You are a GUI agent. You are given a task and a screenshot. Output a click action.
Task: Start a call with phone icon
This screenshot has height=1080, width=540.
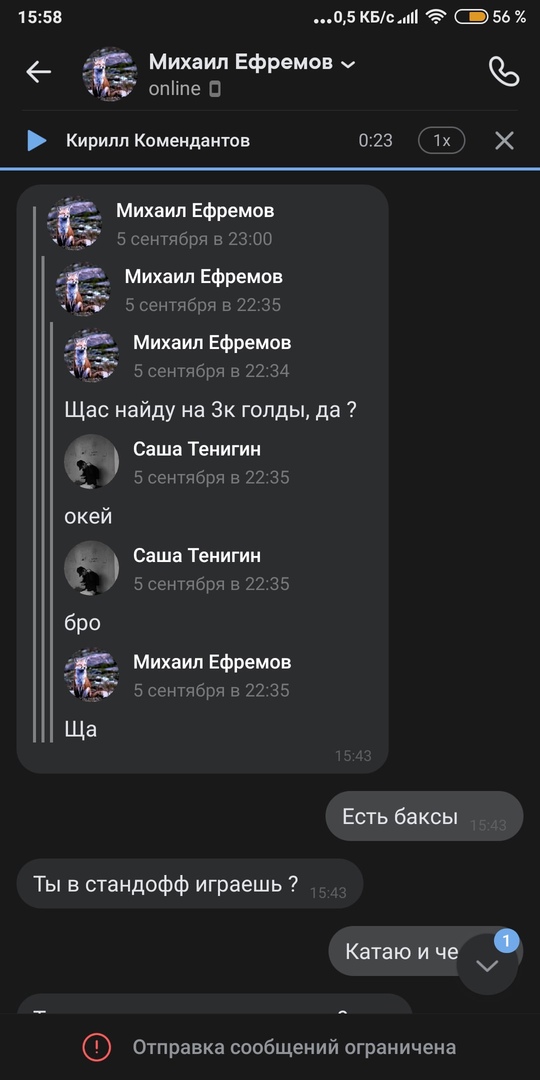pyautogui.click(x=503, y=71)
